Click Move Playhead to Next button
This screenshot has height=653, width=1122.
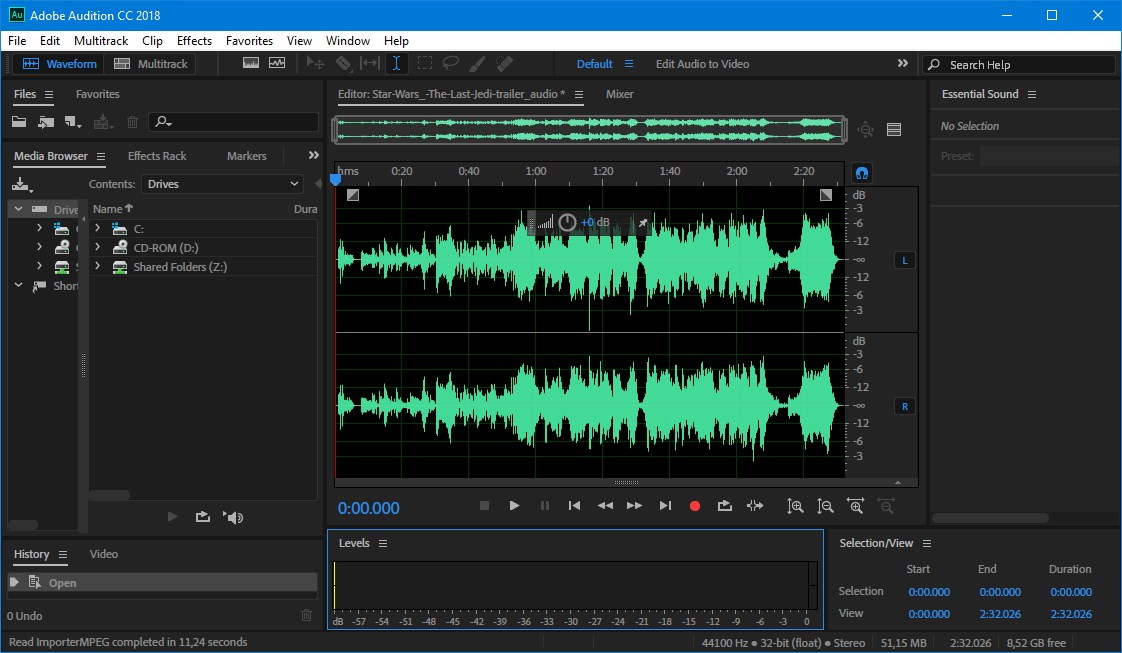(665, 506)
